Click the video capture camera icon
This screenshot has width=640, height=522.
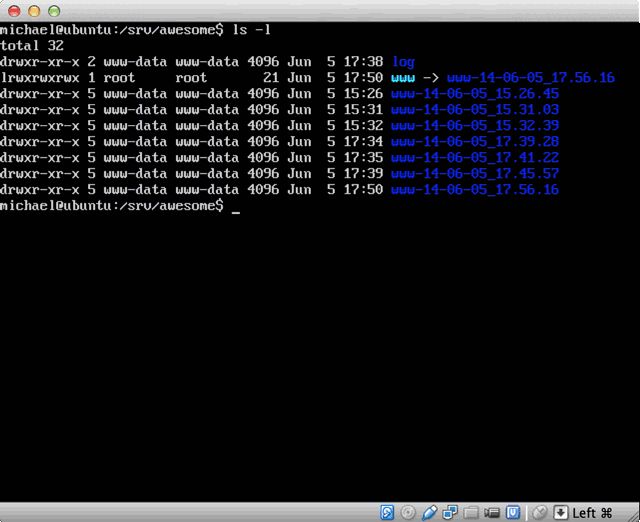point(492,513)
